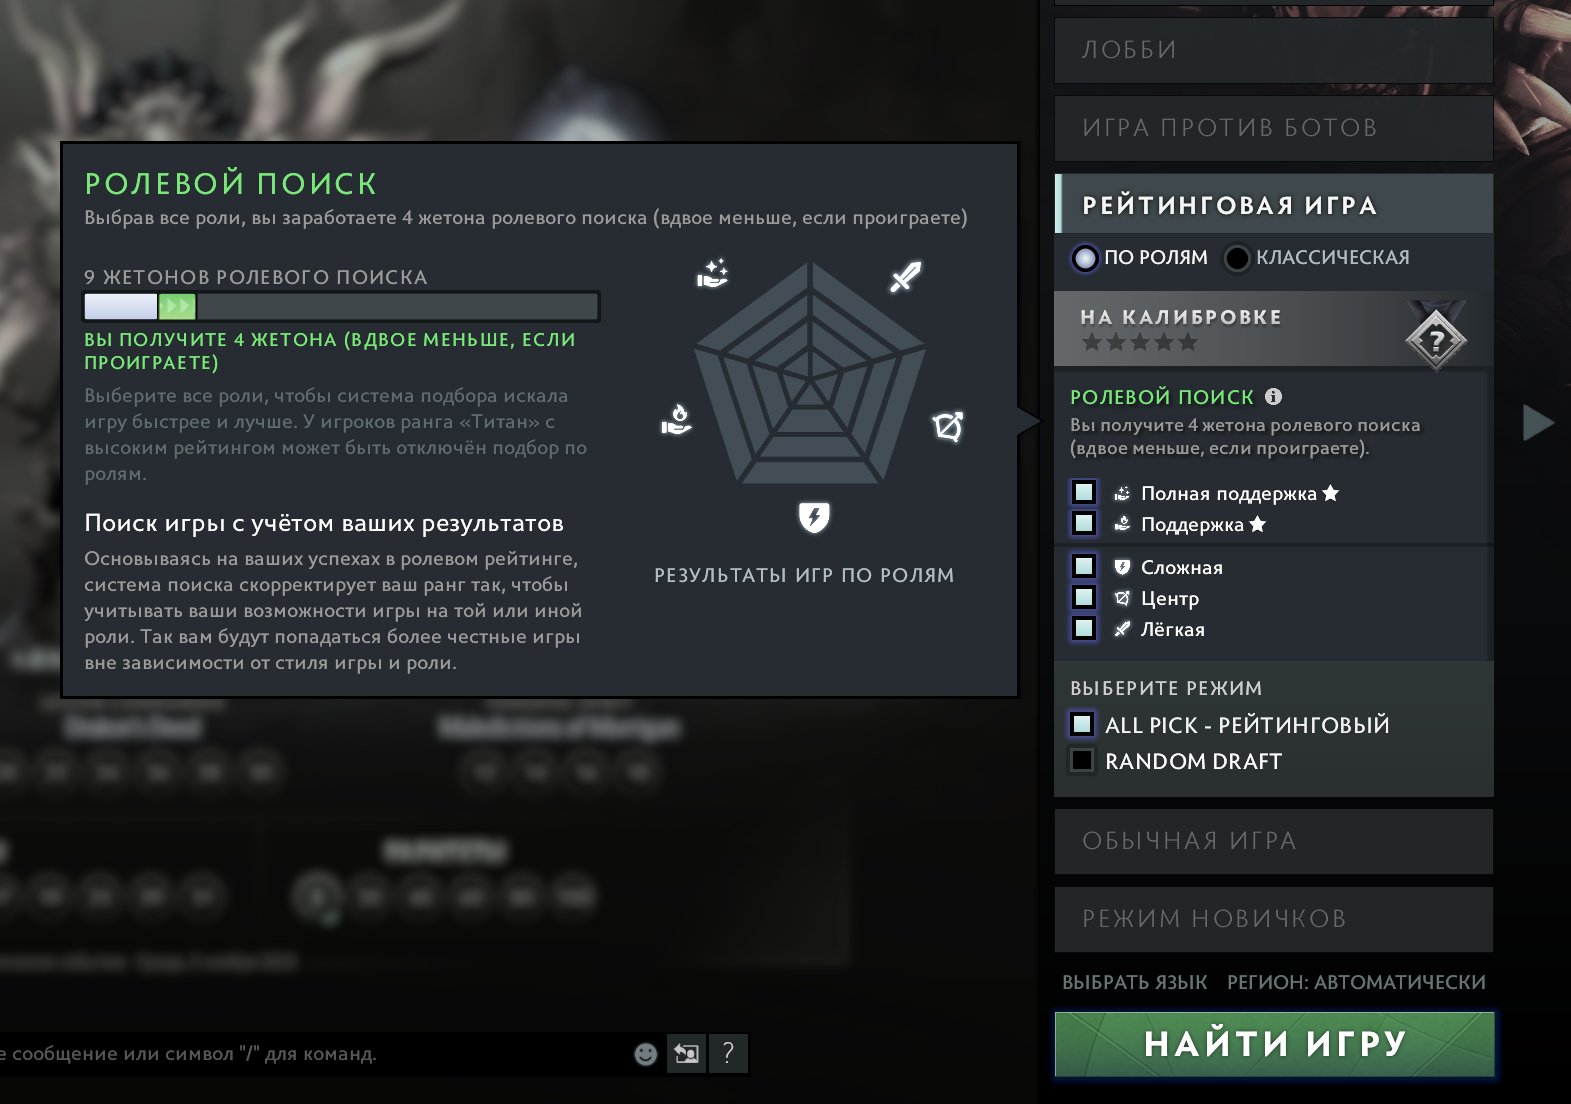Toggle the Центр role checkbox
1571x1104 pixels.
pyautogui.click(x=1084, y=597)
